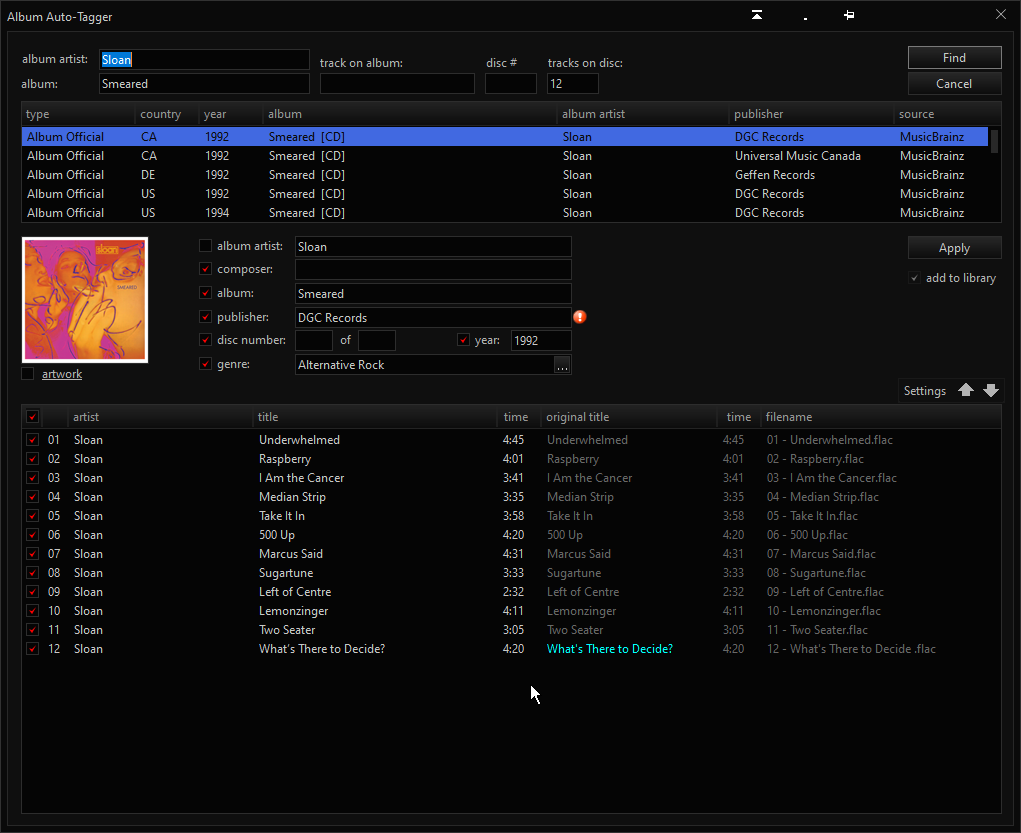Enable the artwork checkbox
Image resolution: width=1021 pixels, height=833 pixels.
coord(27,374)
